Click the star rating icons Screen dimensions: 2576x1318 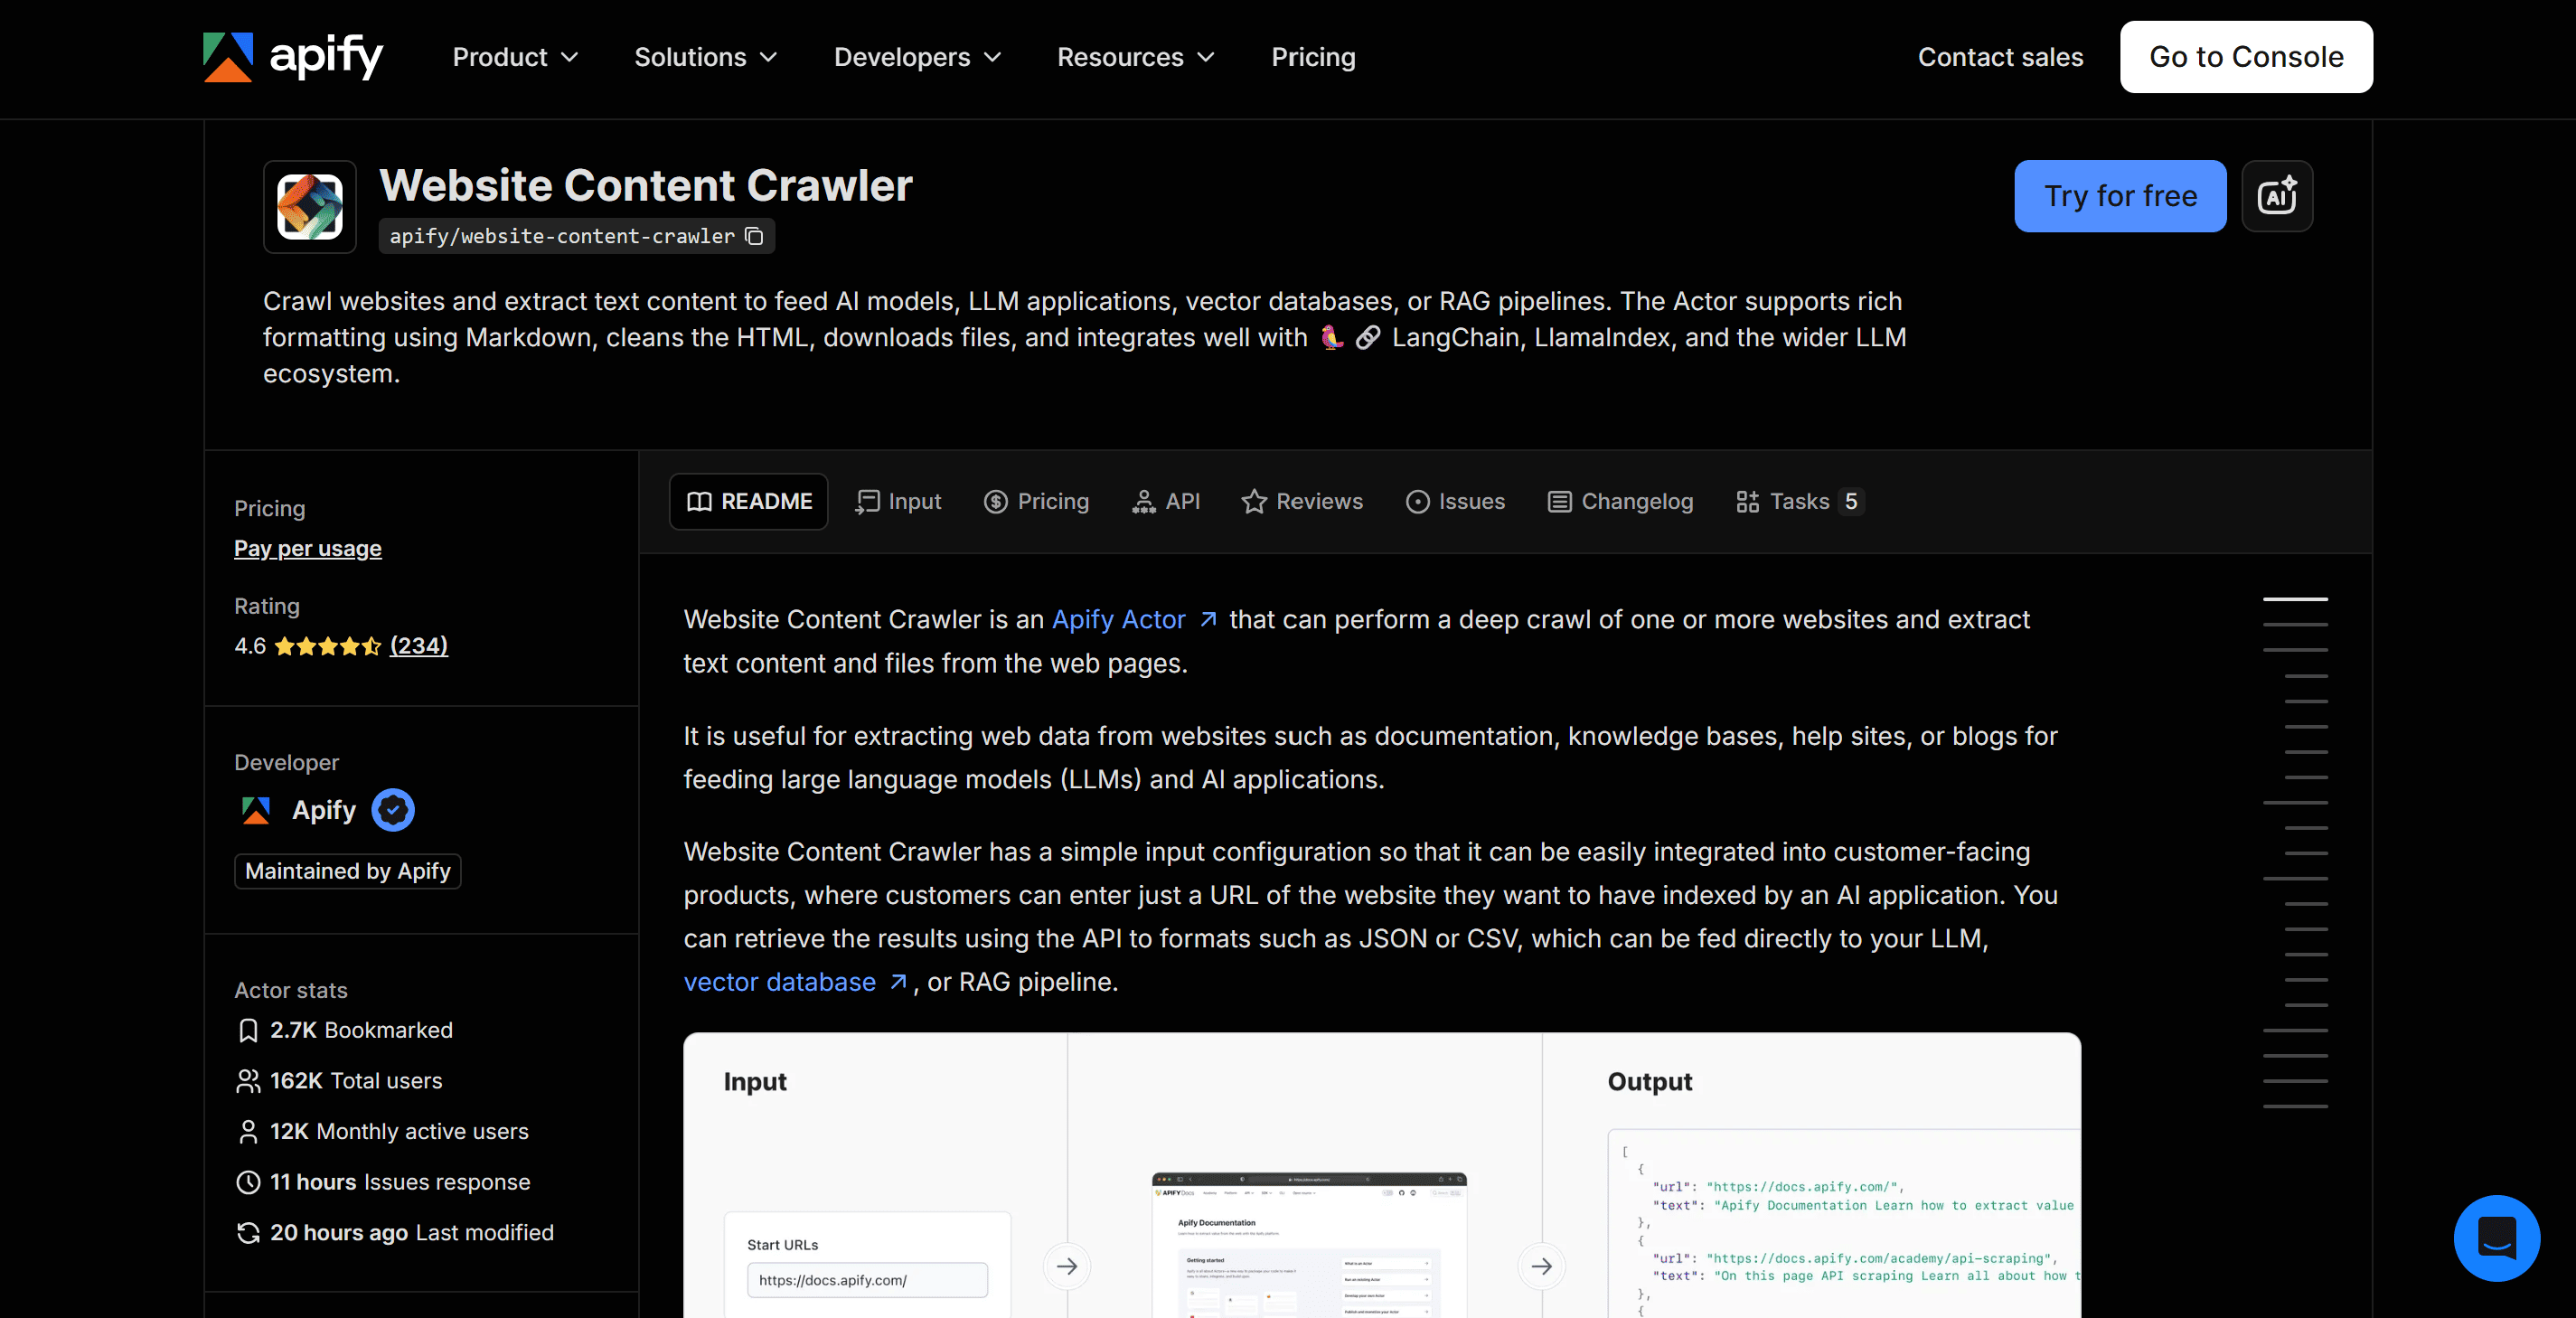point(328,646)
